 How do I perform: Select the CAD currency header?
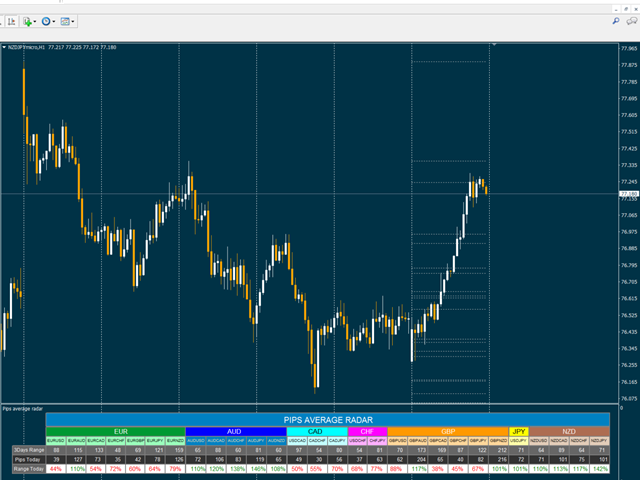(317, 431)
